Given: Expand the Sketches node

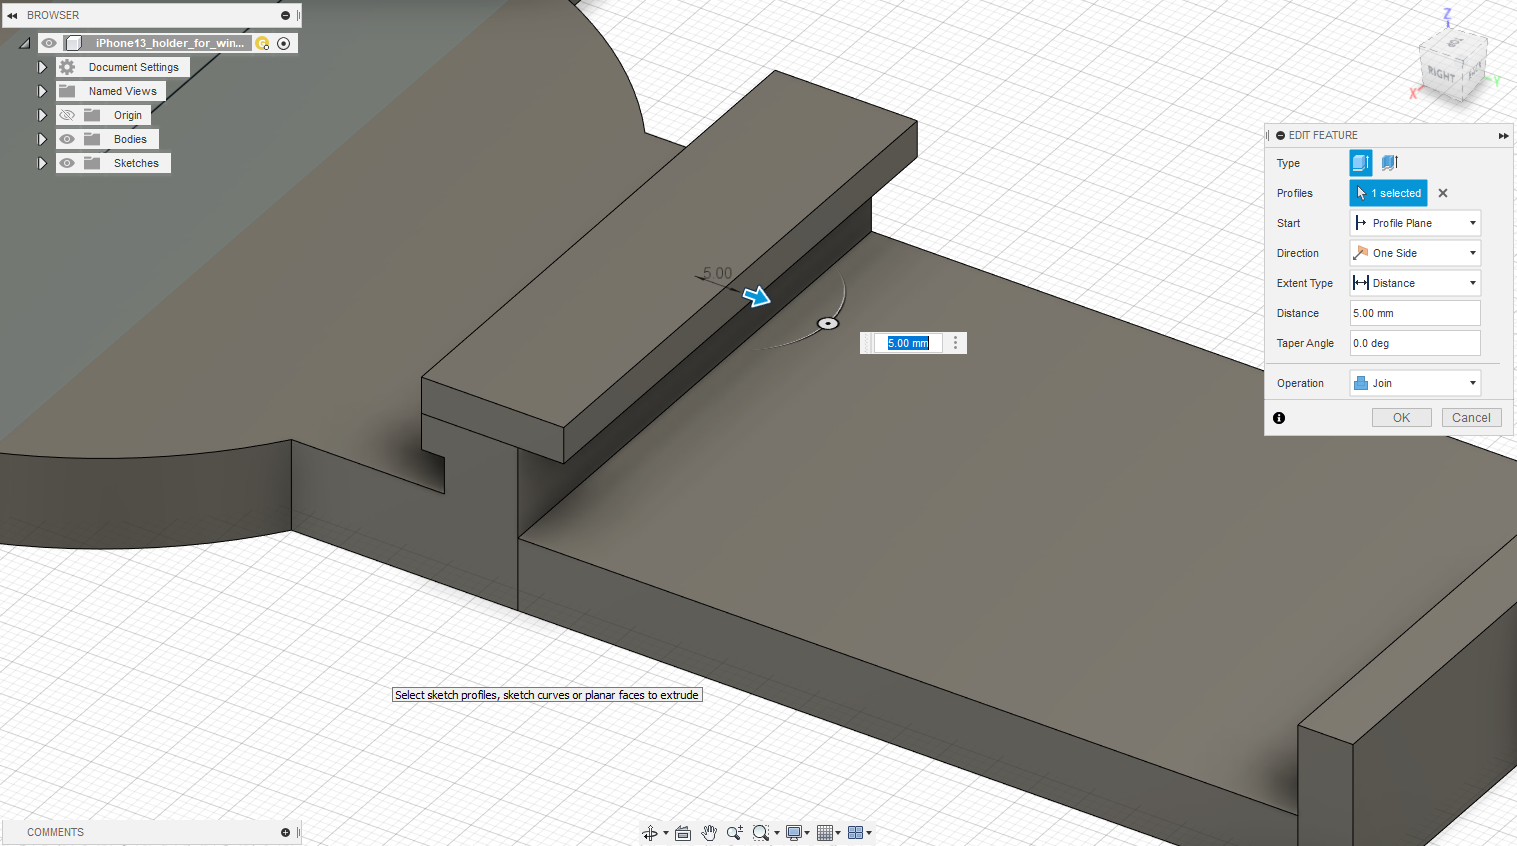Looking at the screenshot, I should (42, 163).
